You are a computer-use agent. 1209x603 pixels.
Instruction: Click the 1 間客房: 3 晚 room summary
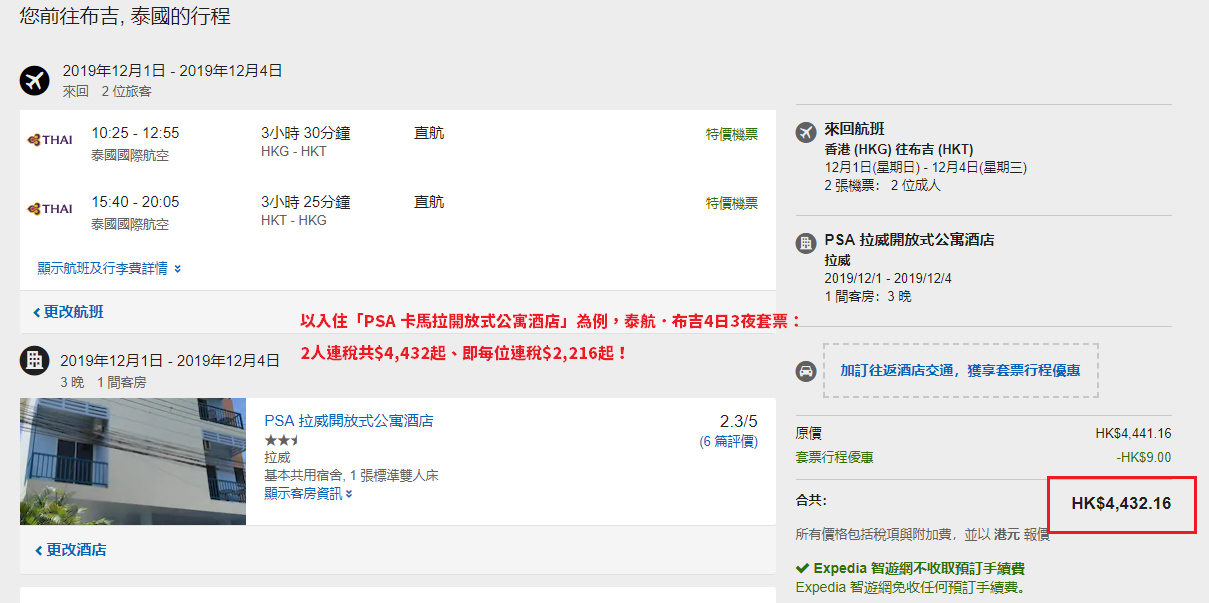pos(868,296)
